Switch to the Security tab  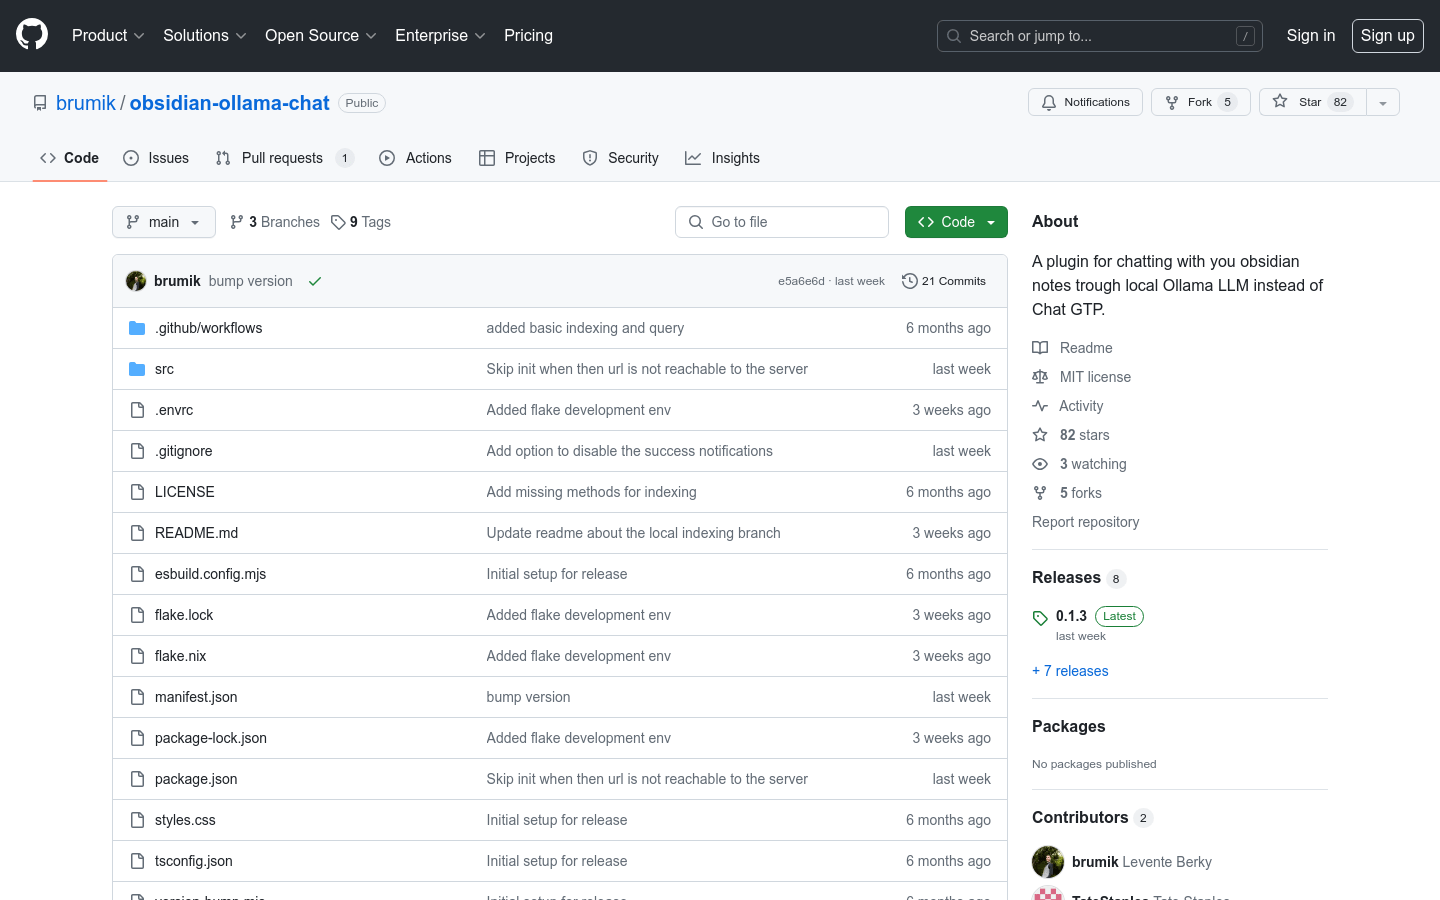[620, 158]
